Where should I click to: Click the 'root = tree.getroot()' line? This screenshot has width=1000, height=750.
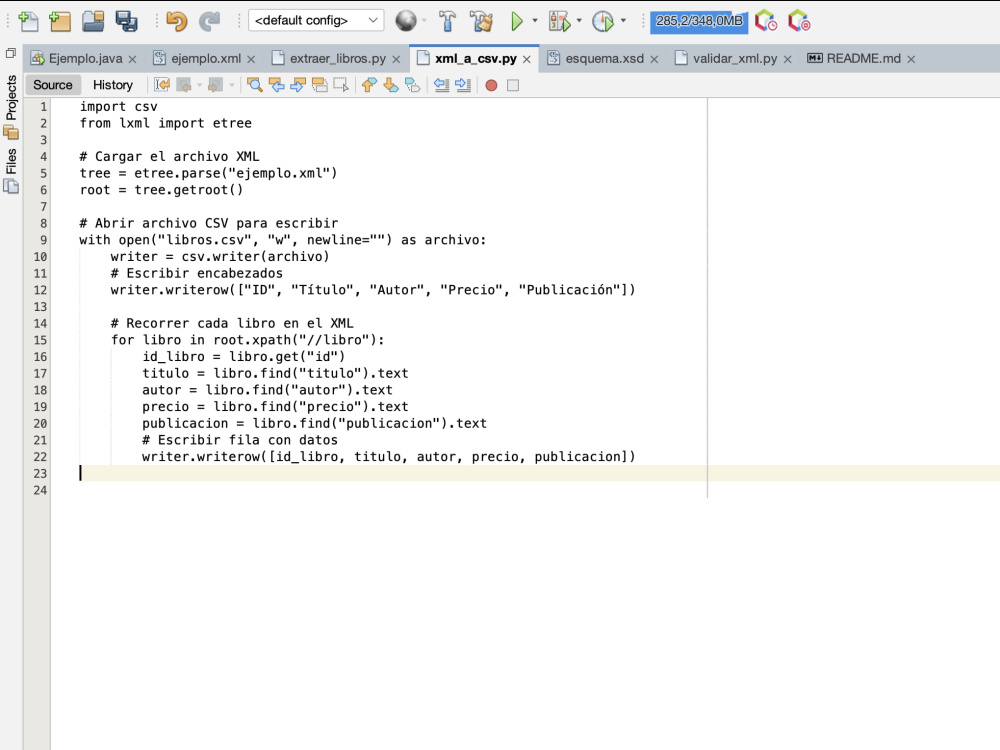[x=161, y=189]
